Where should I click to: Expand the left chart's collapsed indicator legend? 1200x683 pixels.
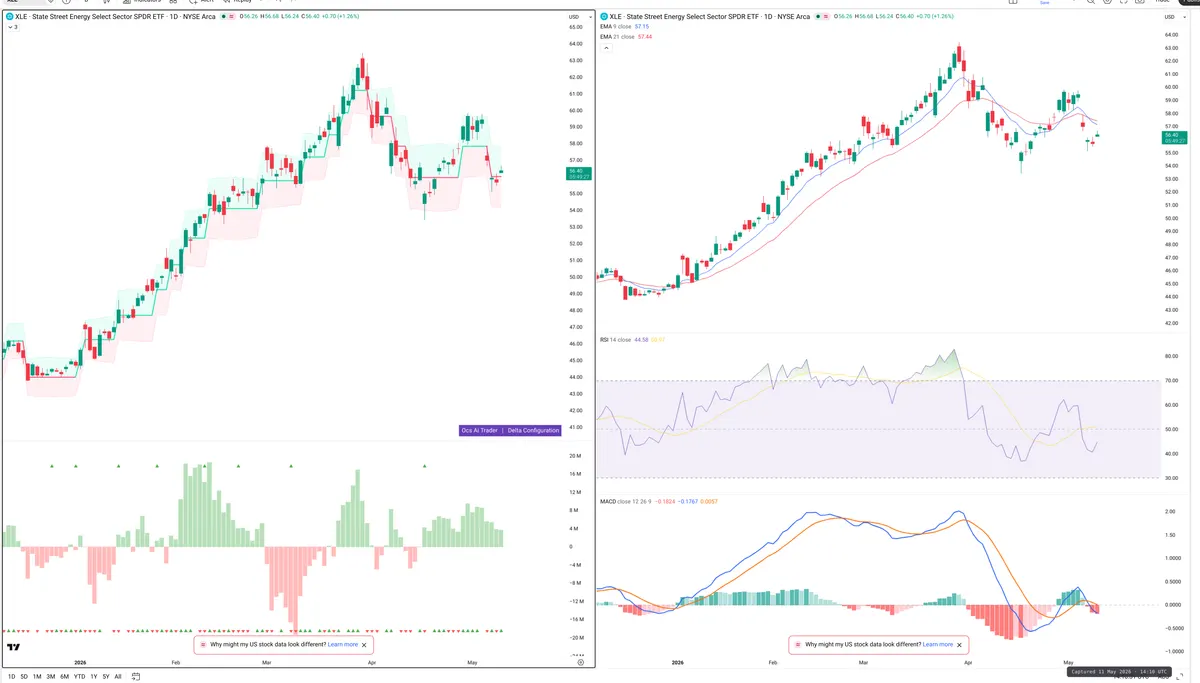tap(11, 27)
